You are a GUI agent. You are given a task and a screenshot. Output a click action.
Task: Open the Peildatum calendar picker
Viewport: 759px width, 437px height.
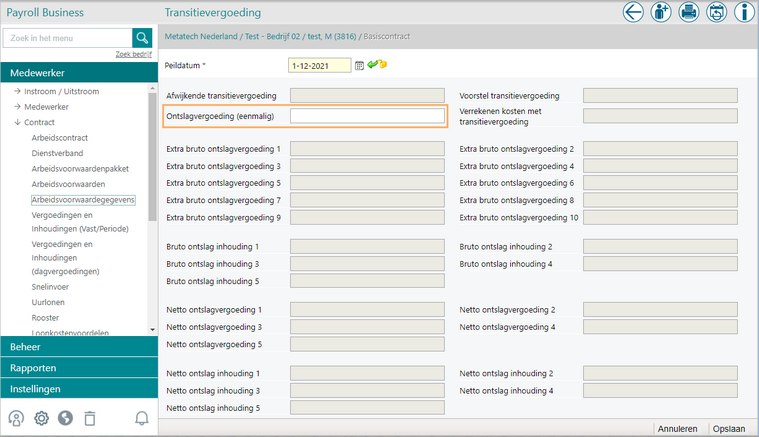[x=359, y=65]
